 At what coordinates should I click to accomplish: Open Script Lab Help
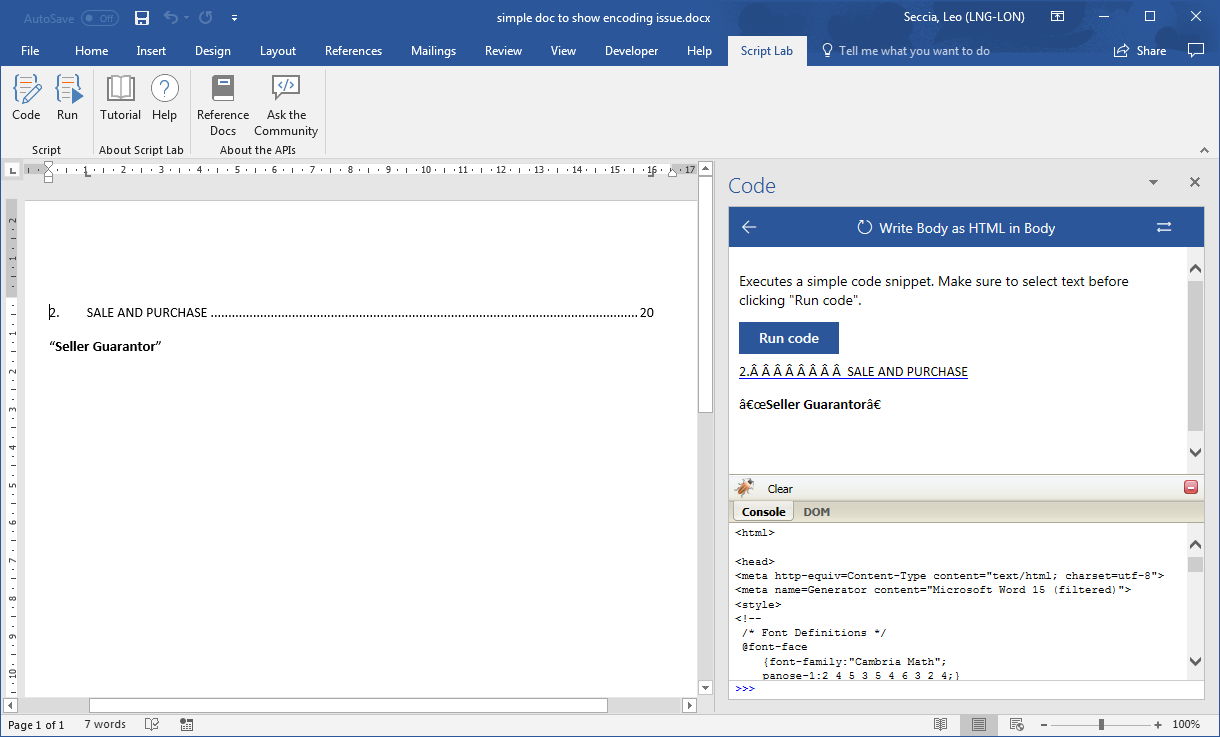(164, 97)
